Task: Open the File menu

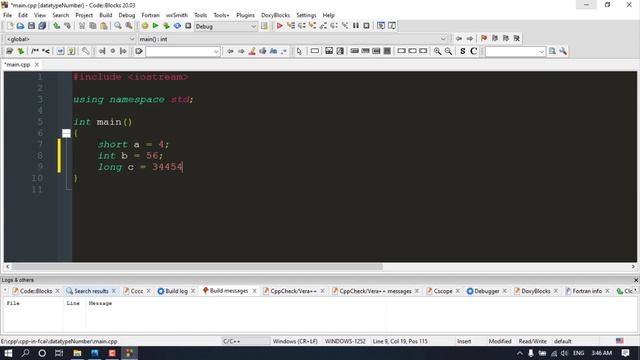Action: 7,15
